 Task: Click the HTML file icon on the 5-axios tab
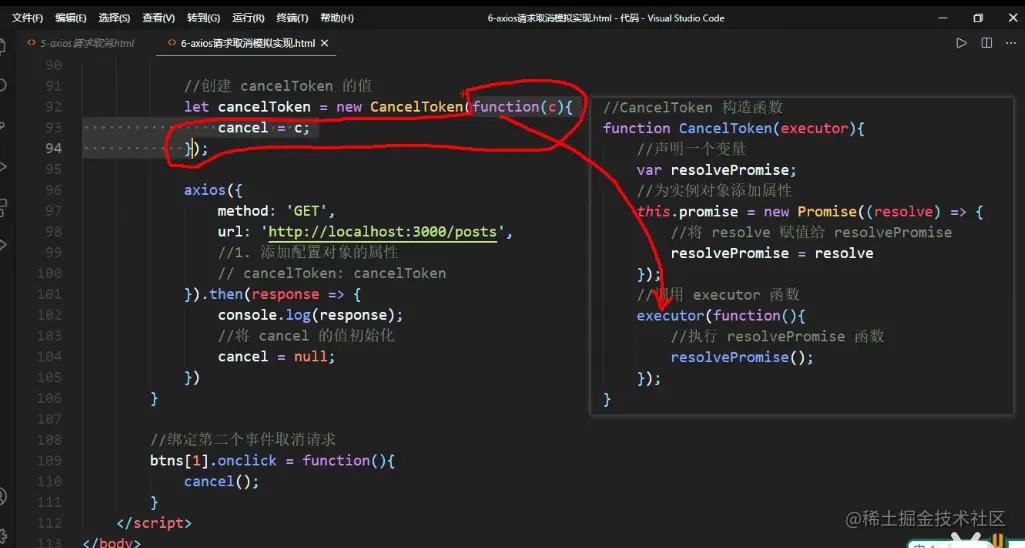(30, 43)
